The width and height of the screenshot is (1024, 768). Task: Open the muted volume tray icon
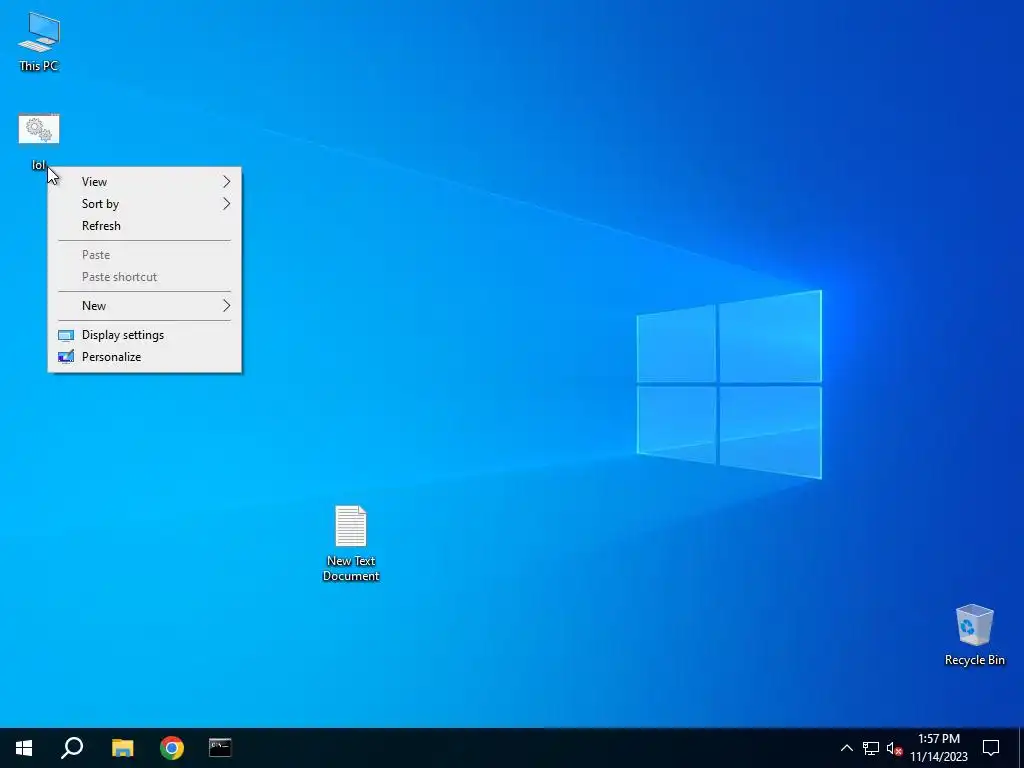pyautogui.click(x=894, y=748)
